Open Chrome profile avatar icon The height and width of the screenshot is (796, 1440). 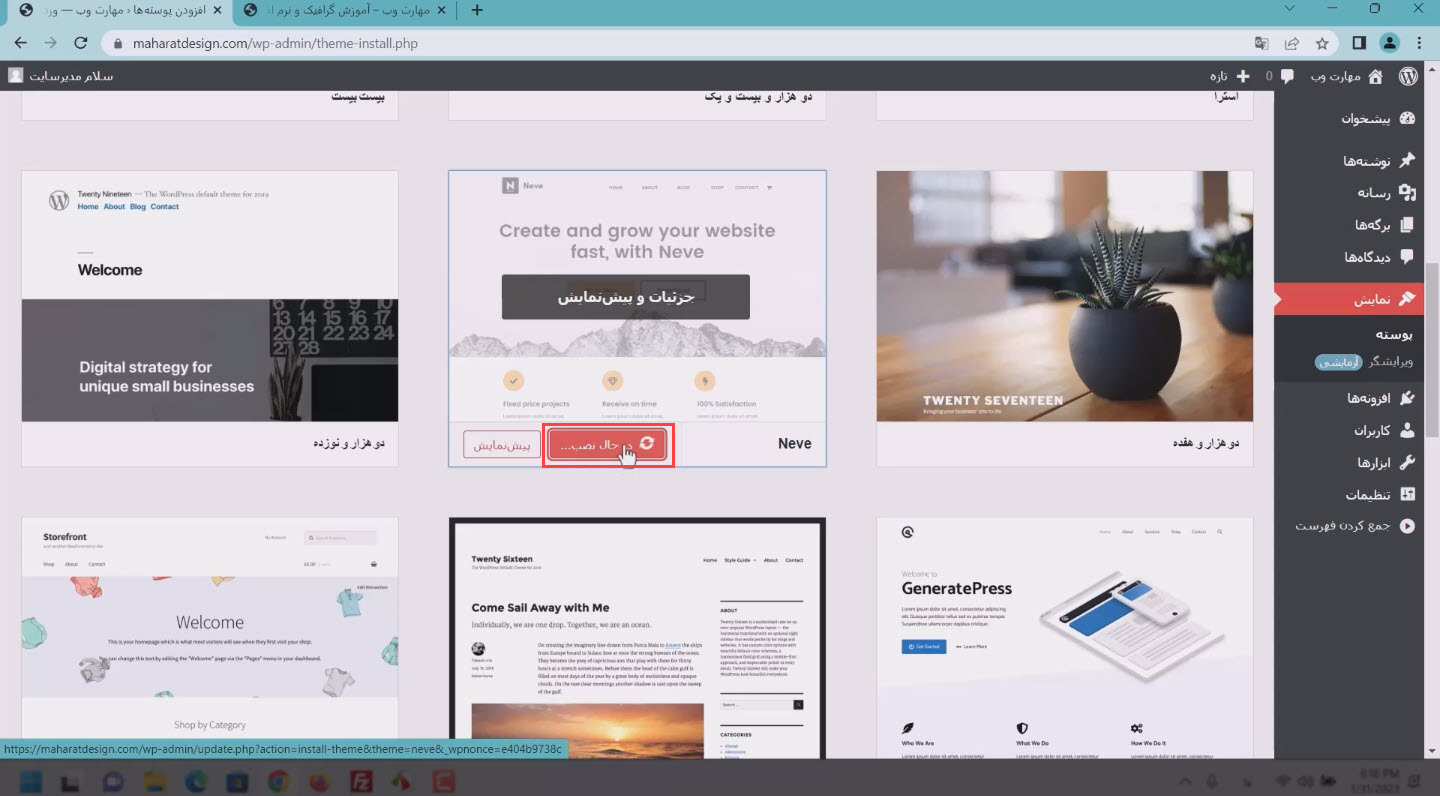pyautogui.click(x=1389, y=43)
